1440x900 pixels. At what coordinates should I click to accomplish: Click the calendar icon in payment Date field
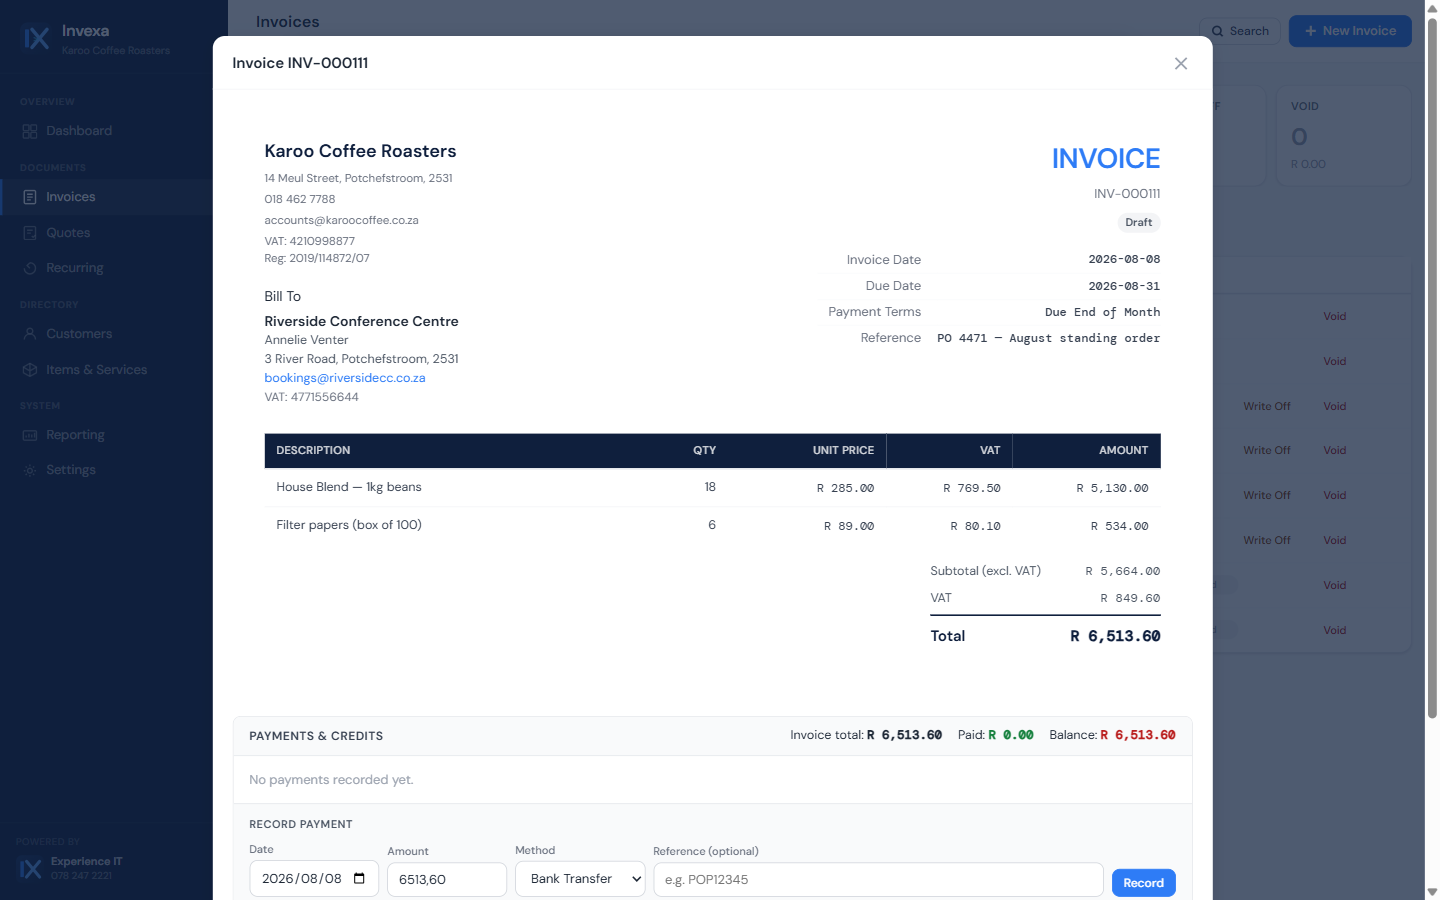tap(359, 879)
